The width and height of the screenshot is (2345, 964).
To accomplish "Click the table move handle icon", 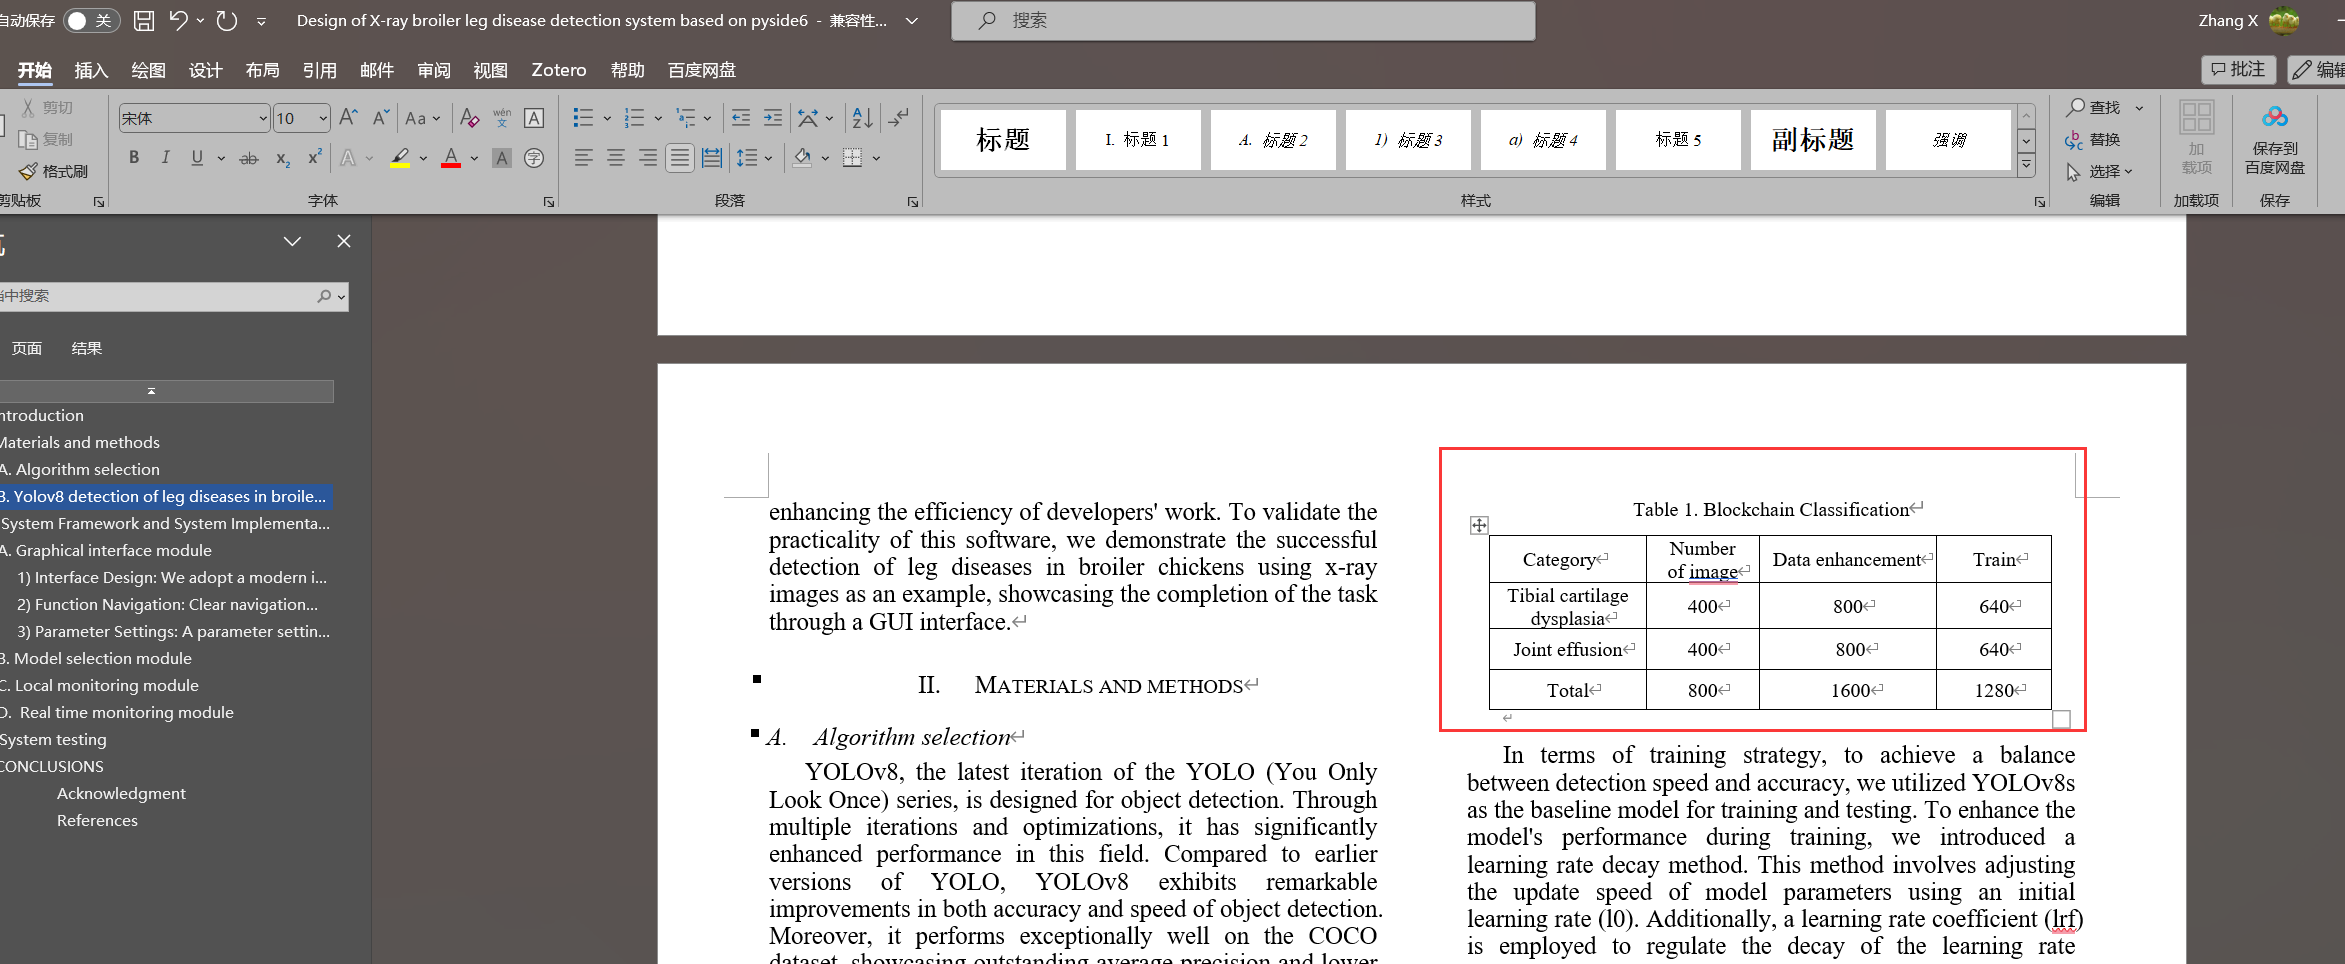I will click(1479, 525).
